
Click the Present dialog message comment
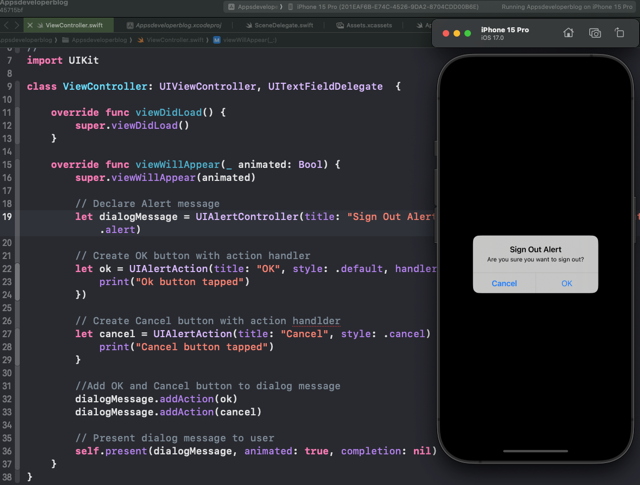pos(175,438)
